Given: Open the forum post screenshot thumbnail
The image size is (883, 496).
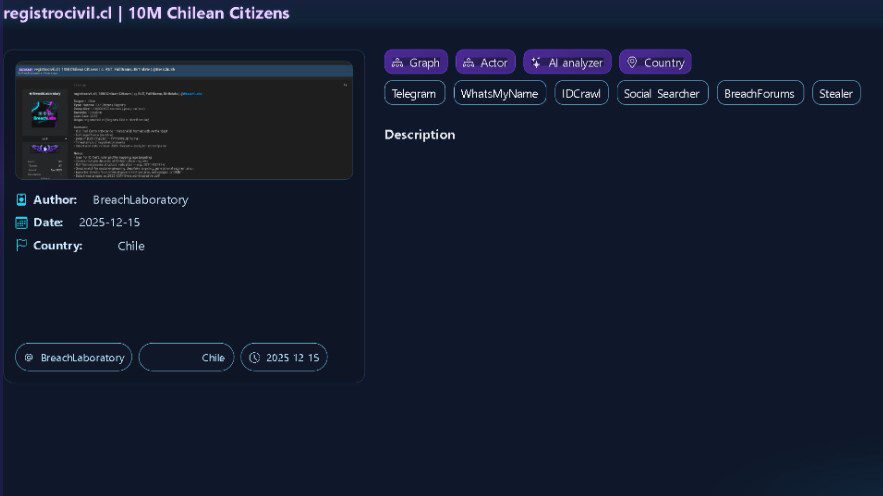Looking at the screenshot, I should (184, 120).
